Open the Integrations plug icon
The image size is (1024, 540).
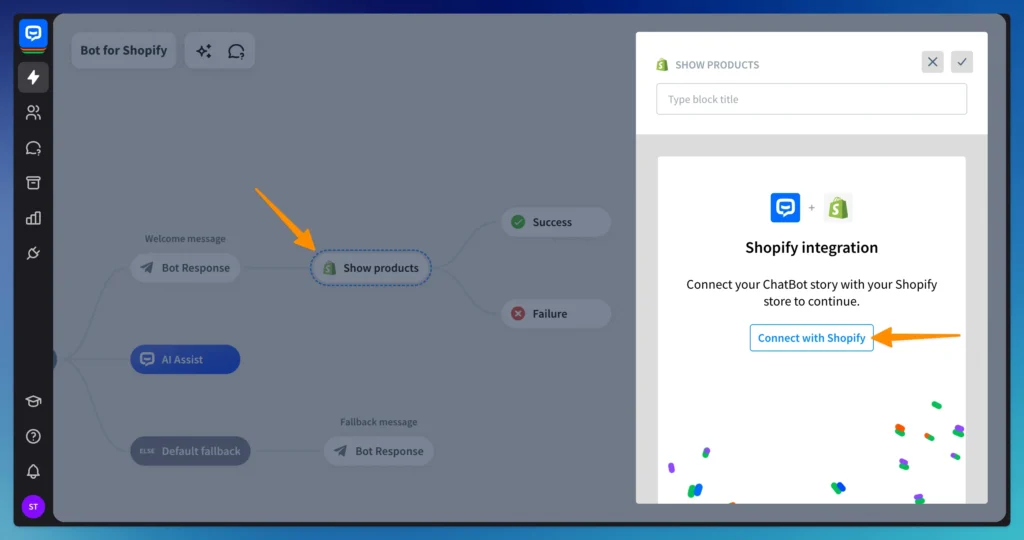[33, 254]
